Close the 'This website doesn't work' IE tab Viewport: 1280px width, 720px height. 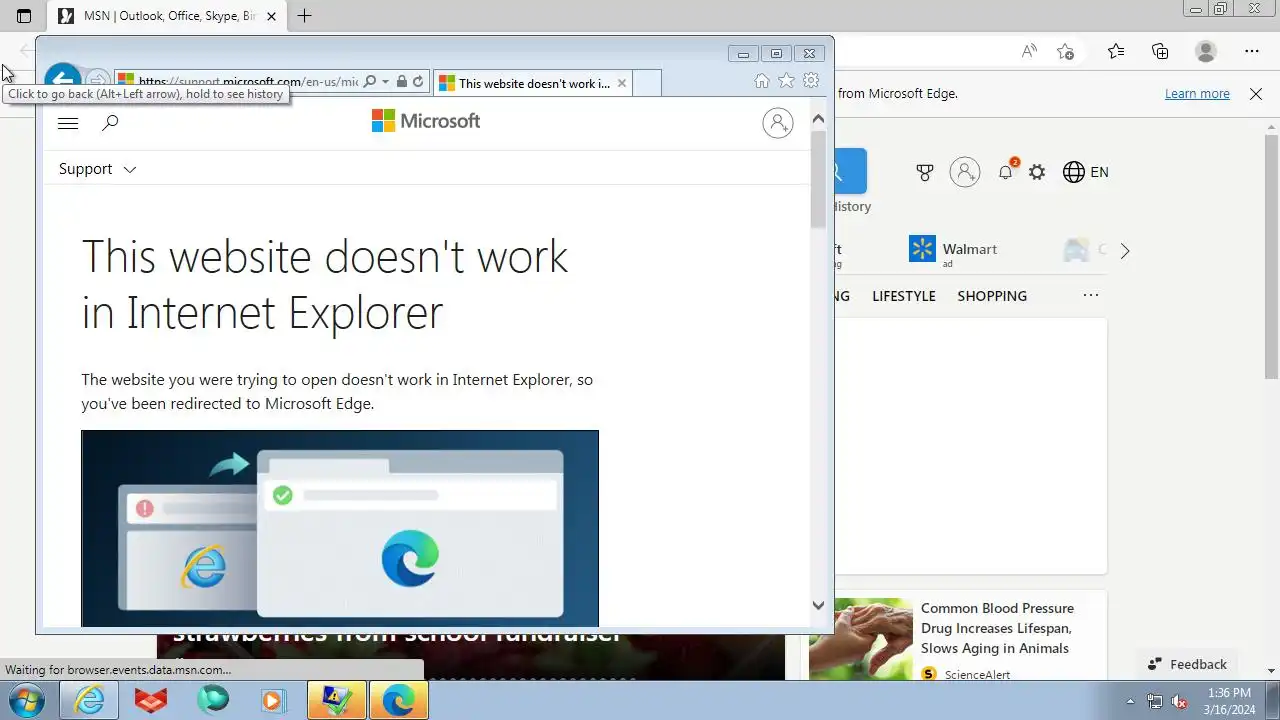(622, 83)
